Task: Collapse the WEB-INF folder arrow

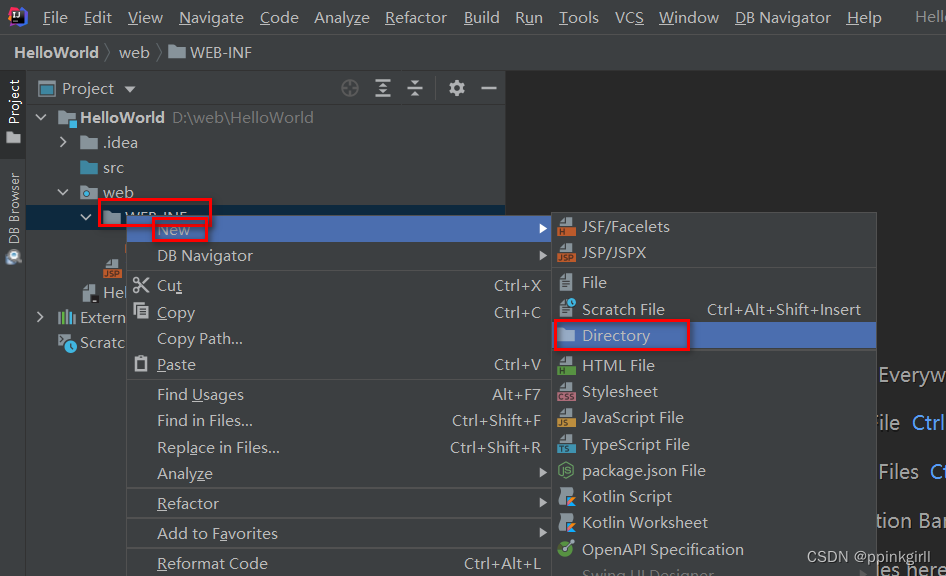Action: 86,217
